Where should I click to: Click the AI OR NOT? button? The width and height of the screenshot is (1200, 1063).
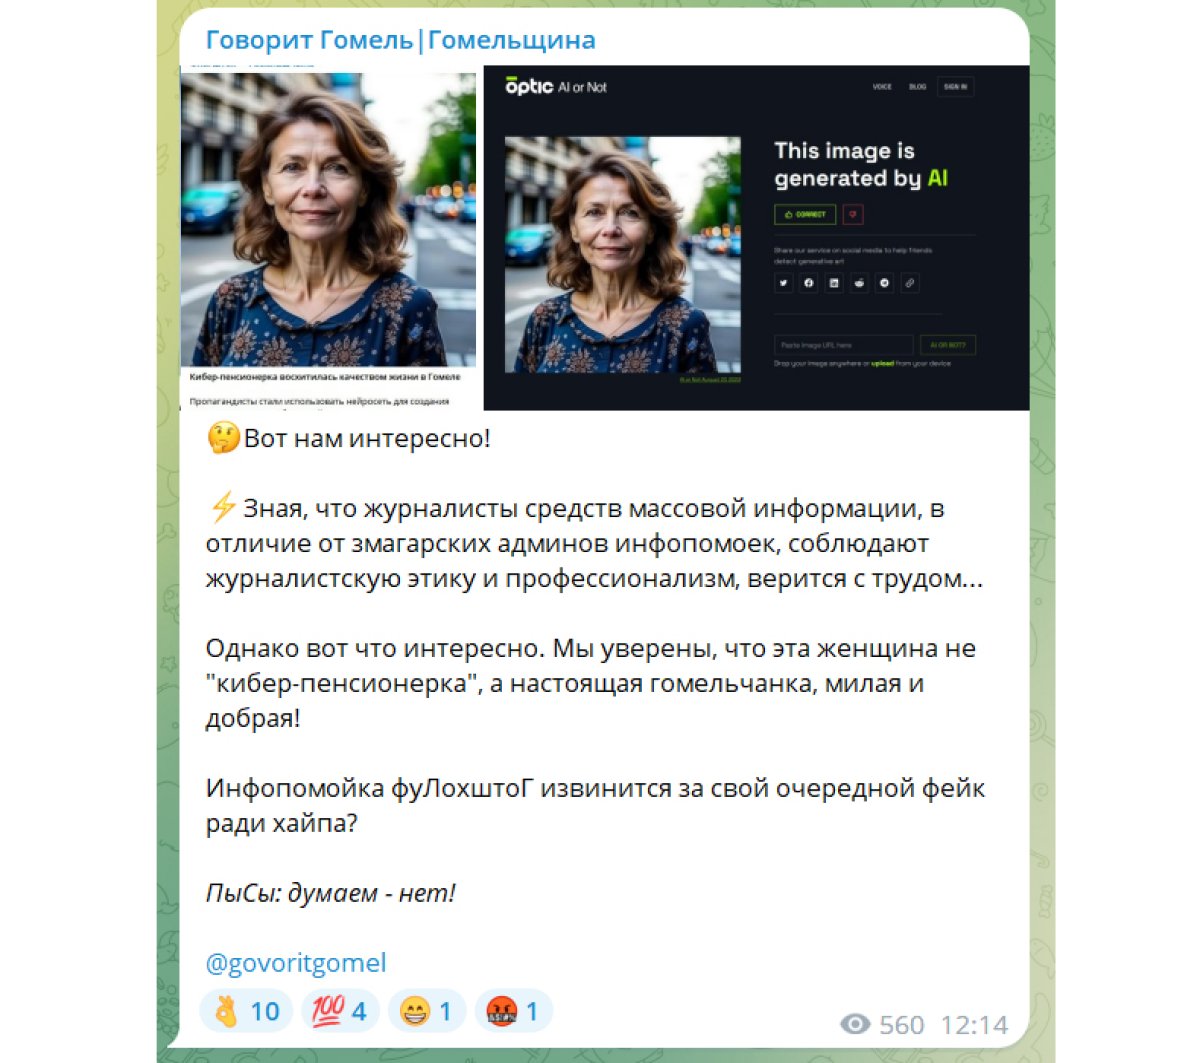tap(947, 345)
